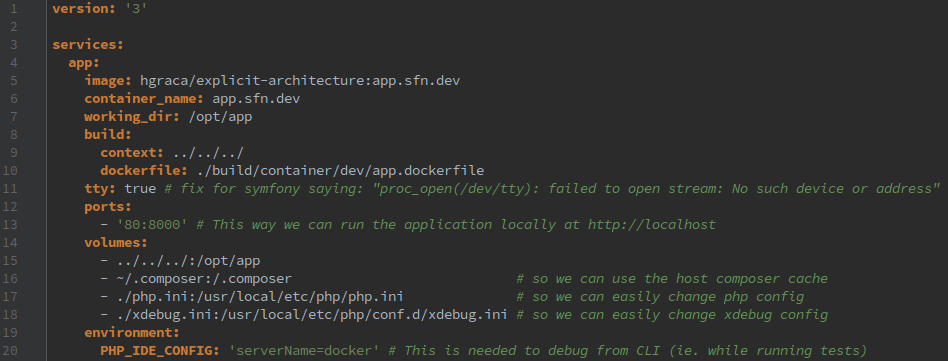Select the ./php.ini volume mapping on line 17
948x361 pixels.
click(x=260, y=297)
